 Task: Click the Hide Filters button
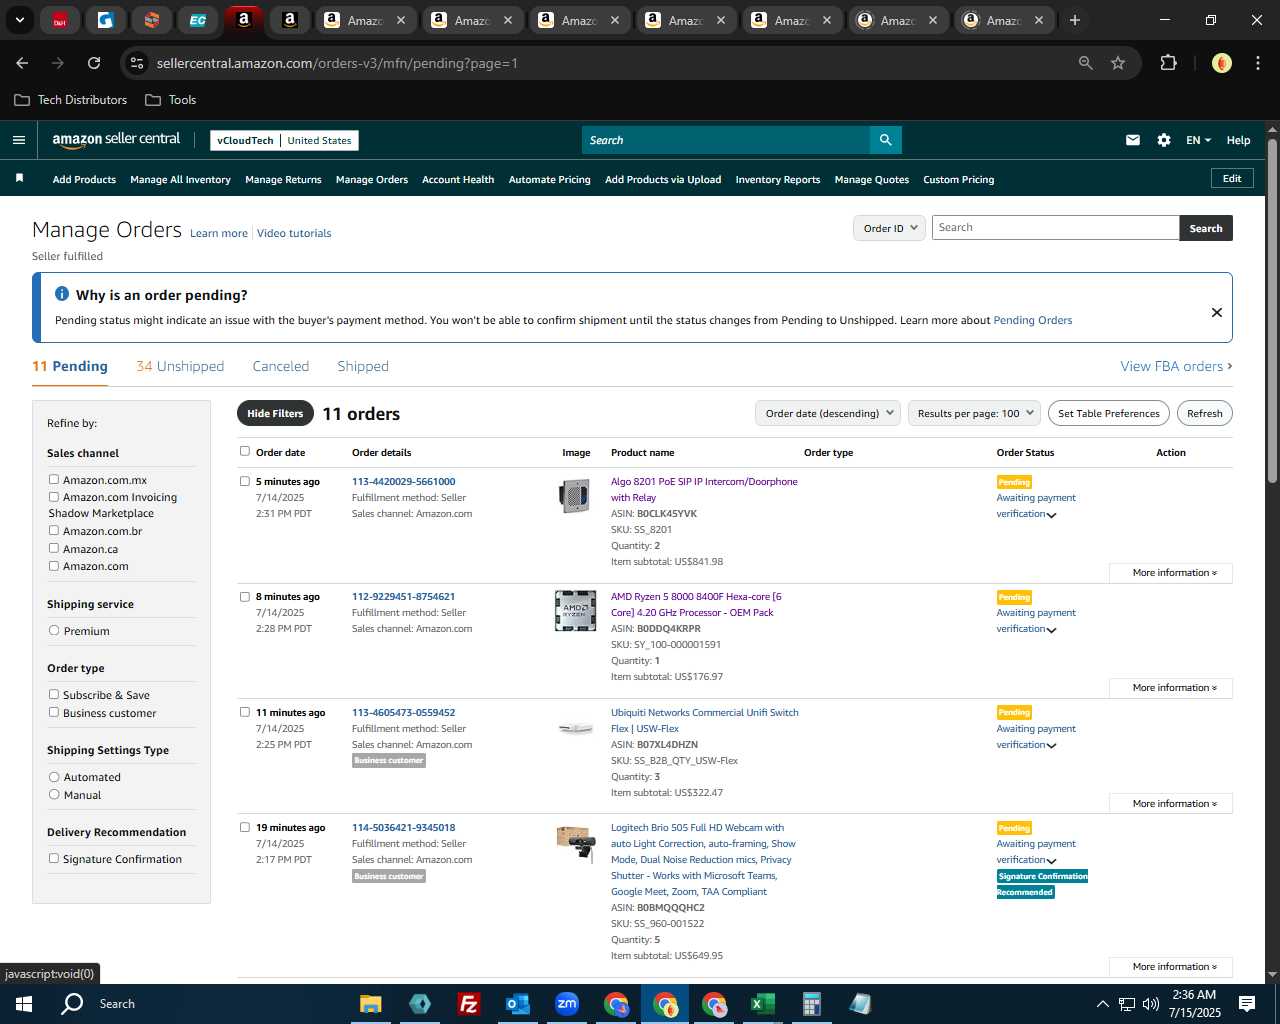(x=275, y=413)
